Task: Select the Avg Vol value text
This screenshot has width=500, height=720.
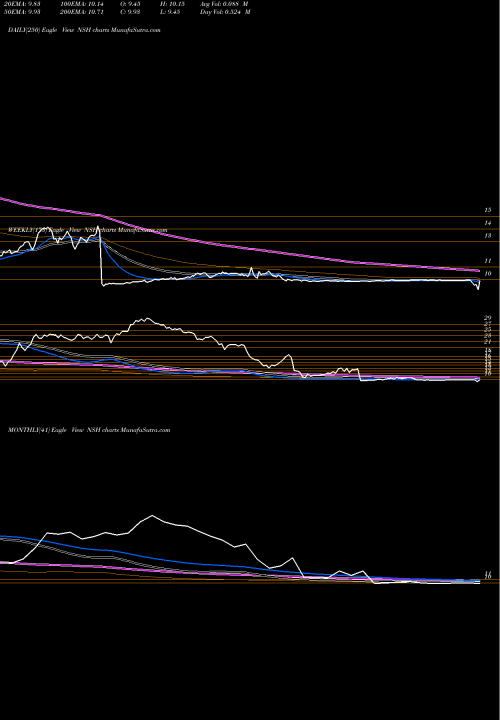Action: click(225, 3)
